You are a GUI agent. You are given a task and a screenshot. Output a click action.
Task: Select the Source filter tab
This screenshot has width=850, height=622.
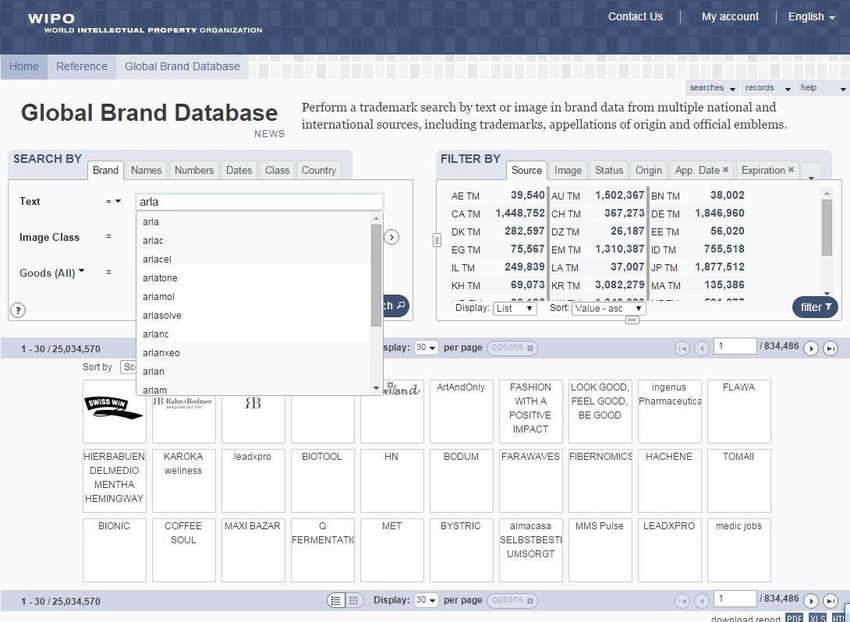(x=526, y=170)
